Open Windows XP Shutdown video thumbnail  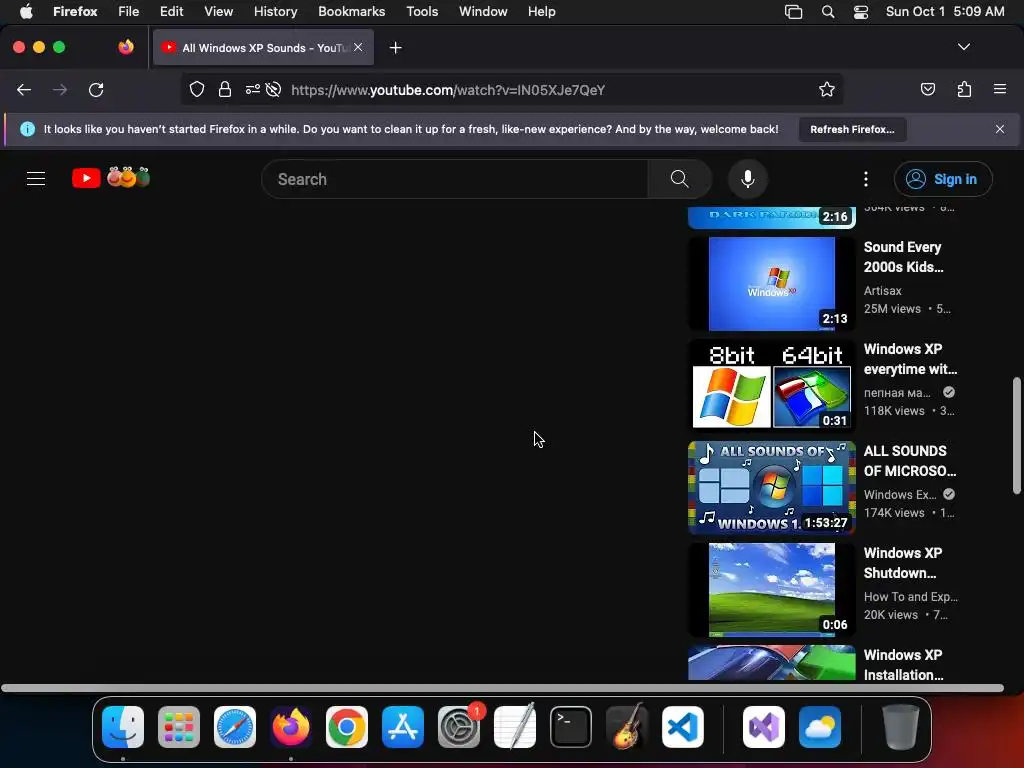pos(771,589)
